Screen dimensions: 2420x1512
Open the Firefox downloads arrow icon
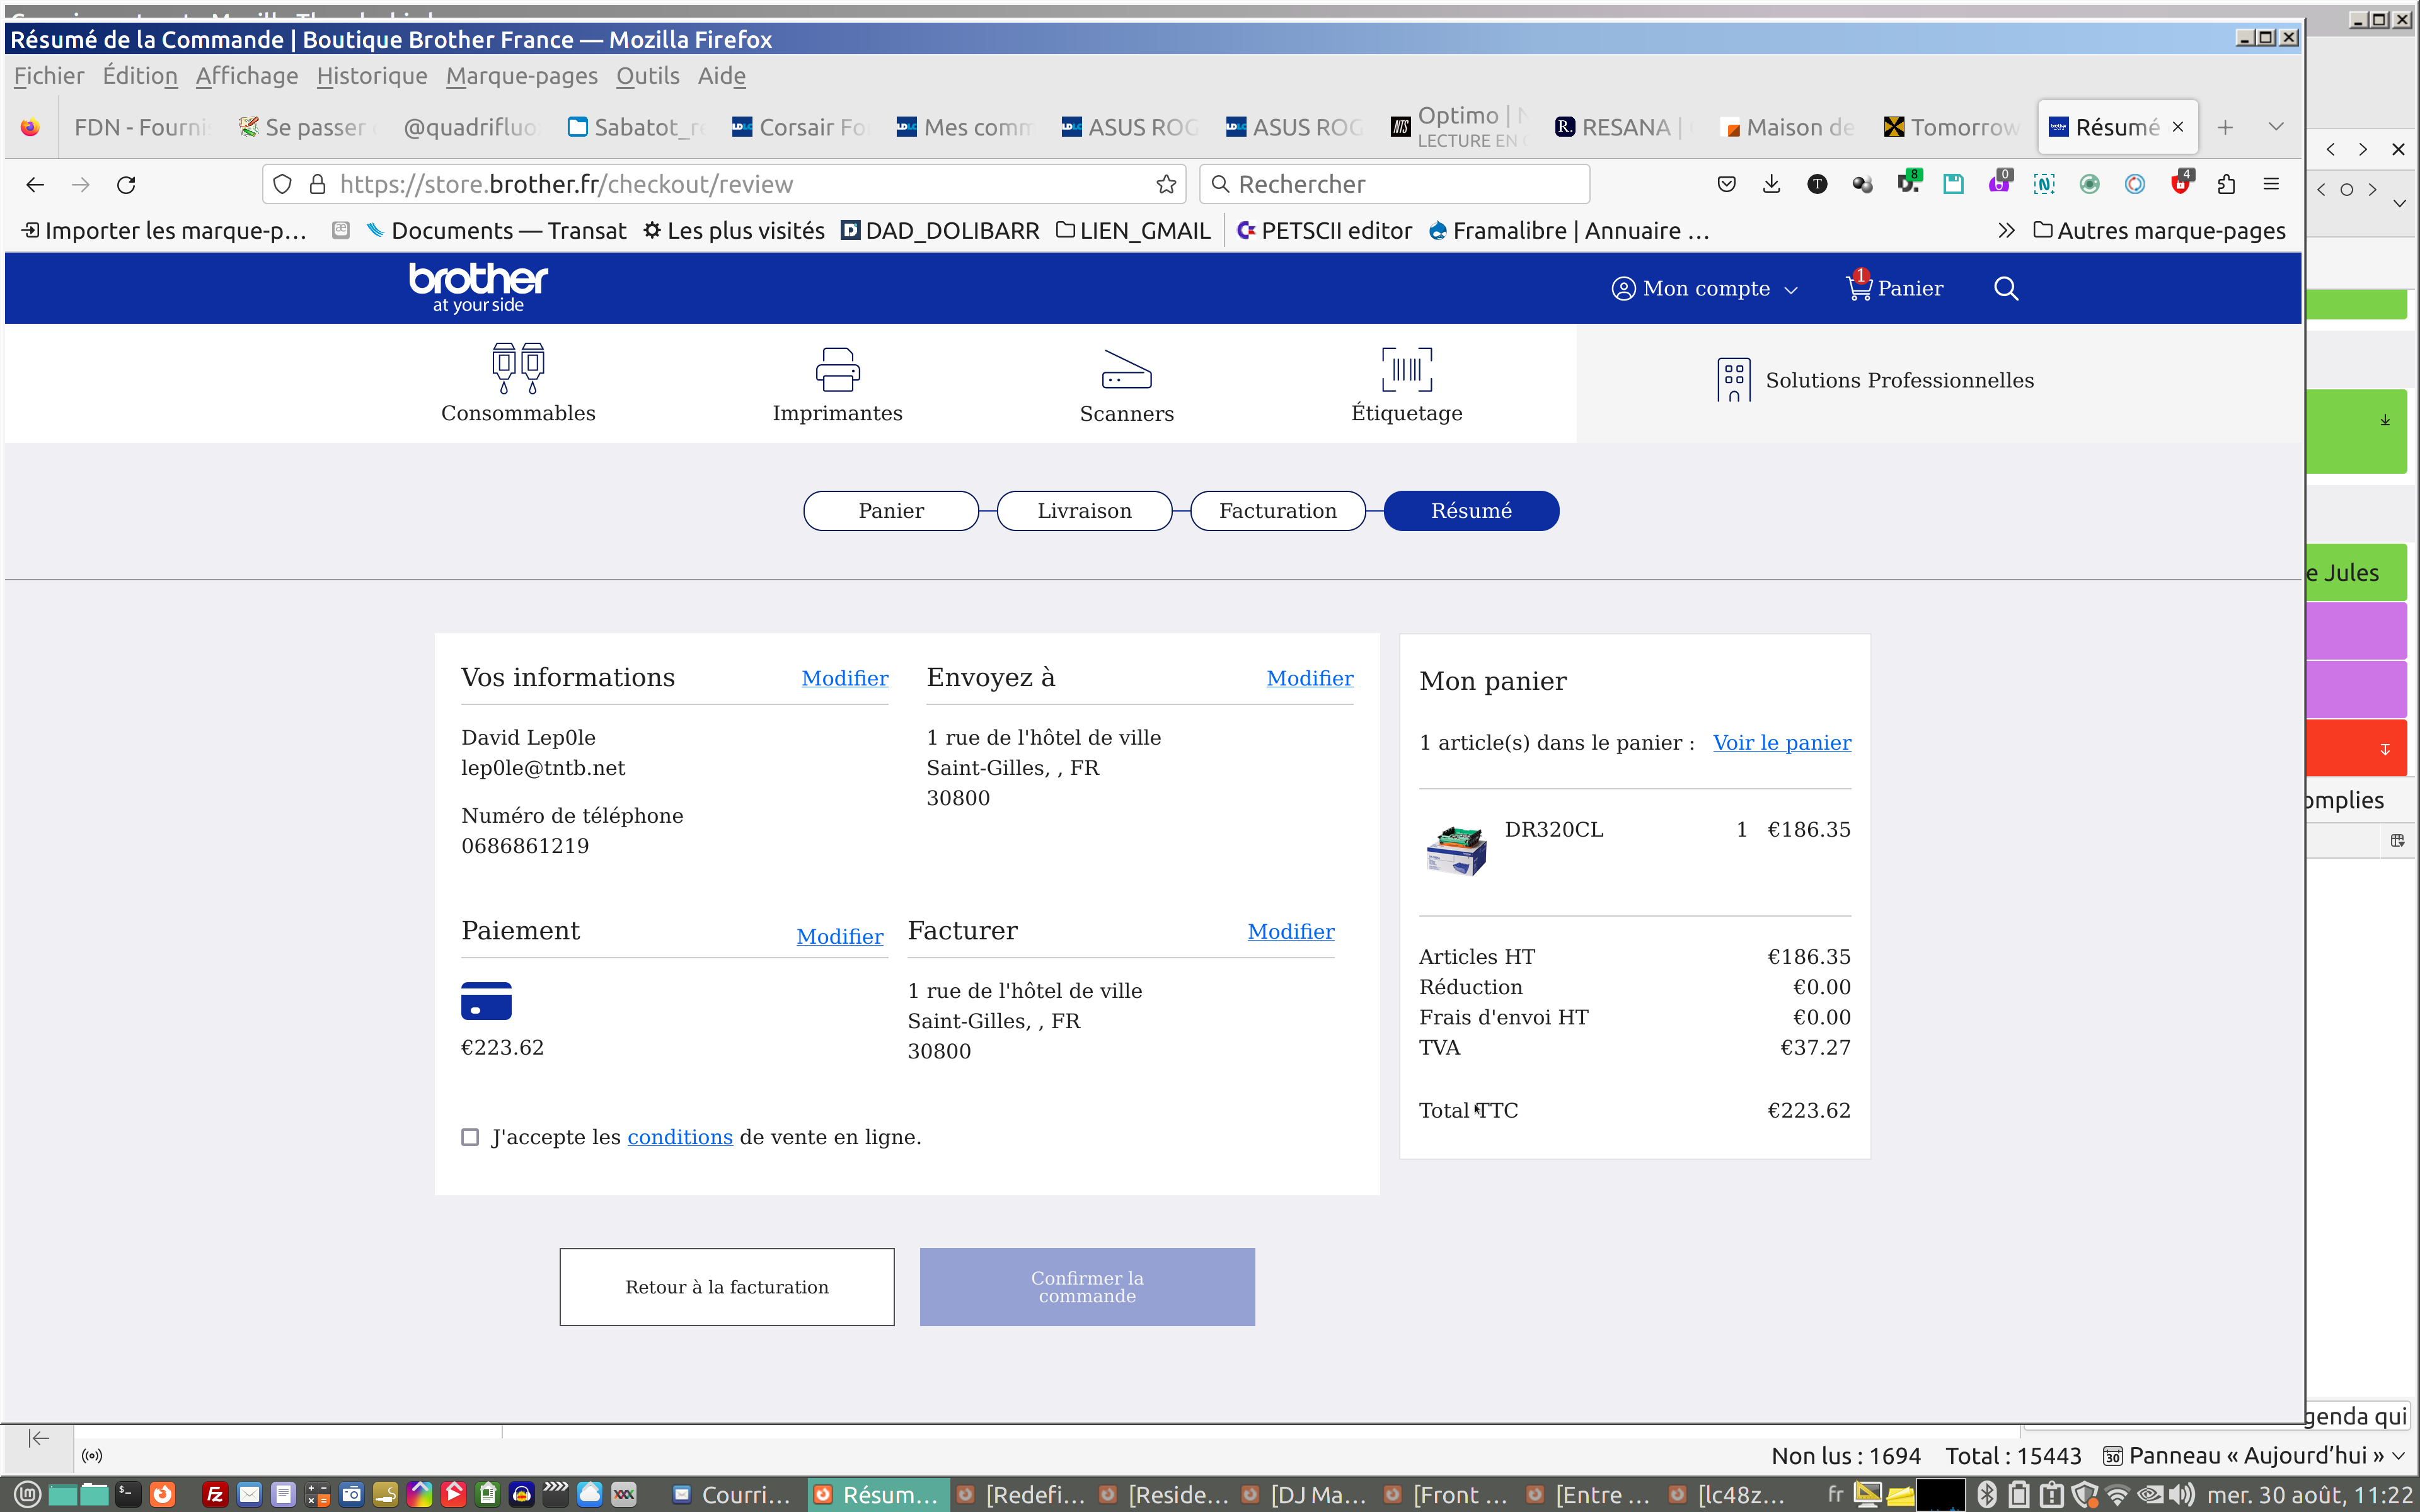click(1771, 184)
